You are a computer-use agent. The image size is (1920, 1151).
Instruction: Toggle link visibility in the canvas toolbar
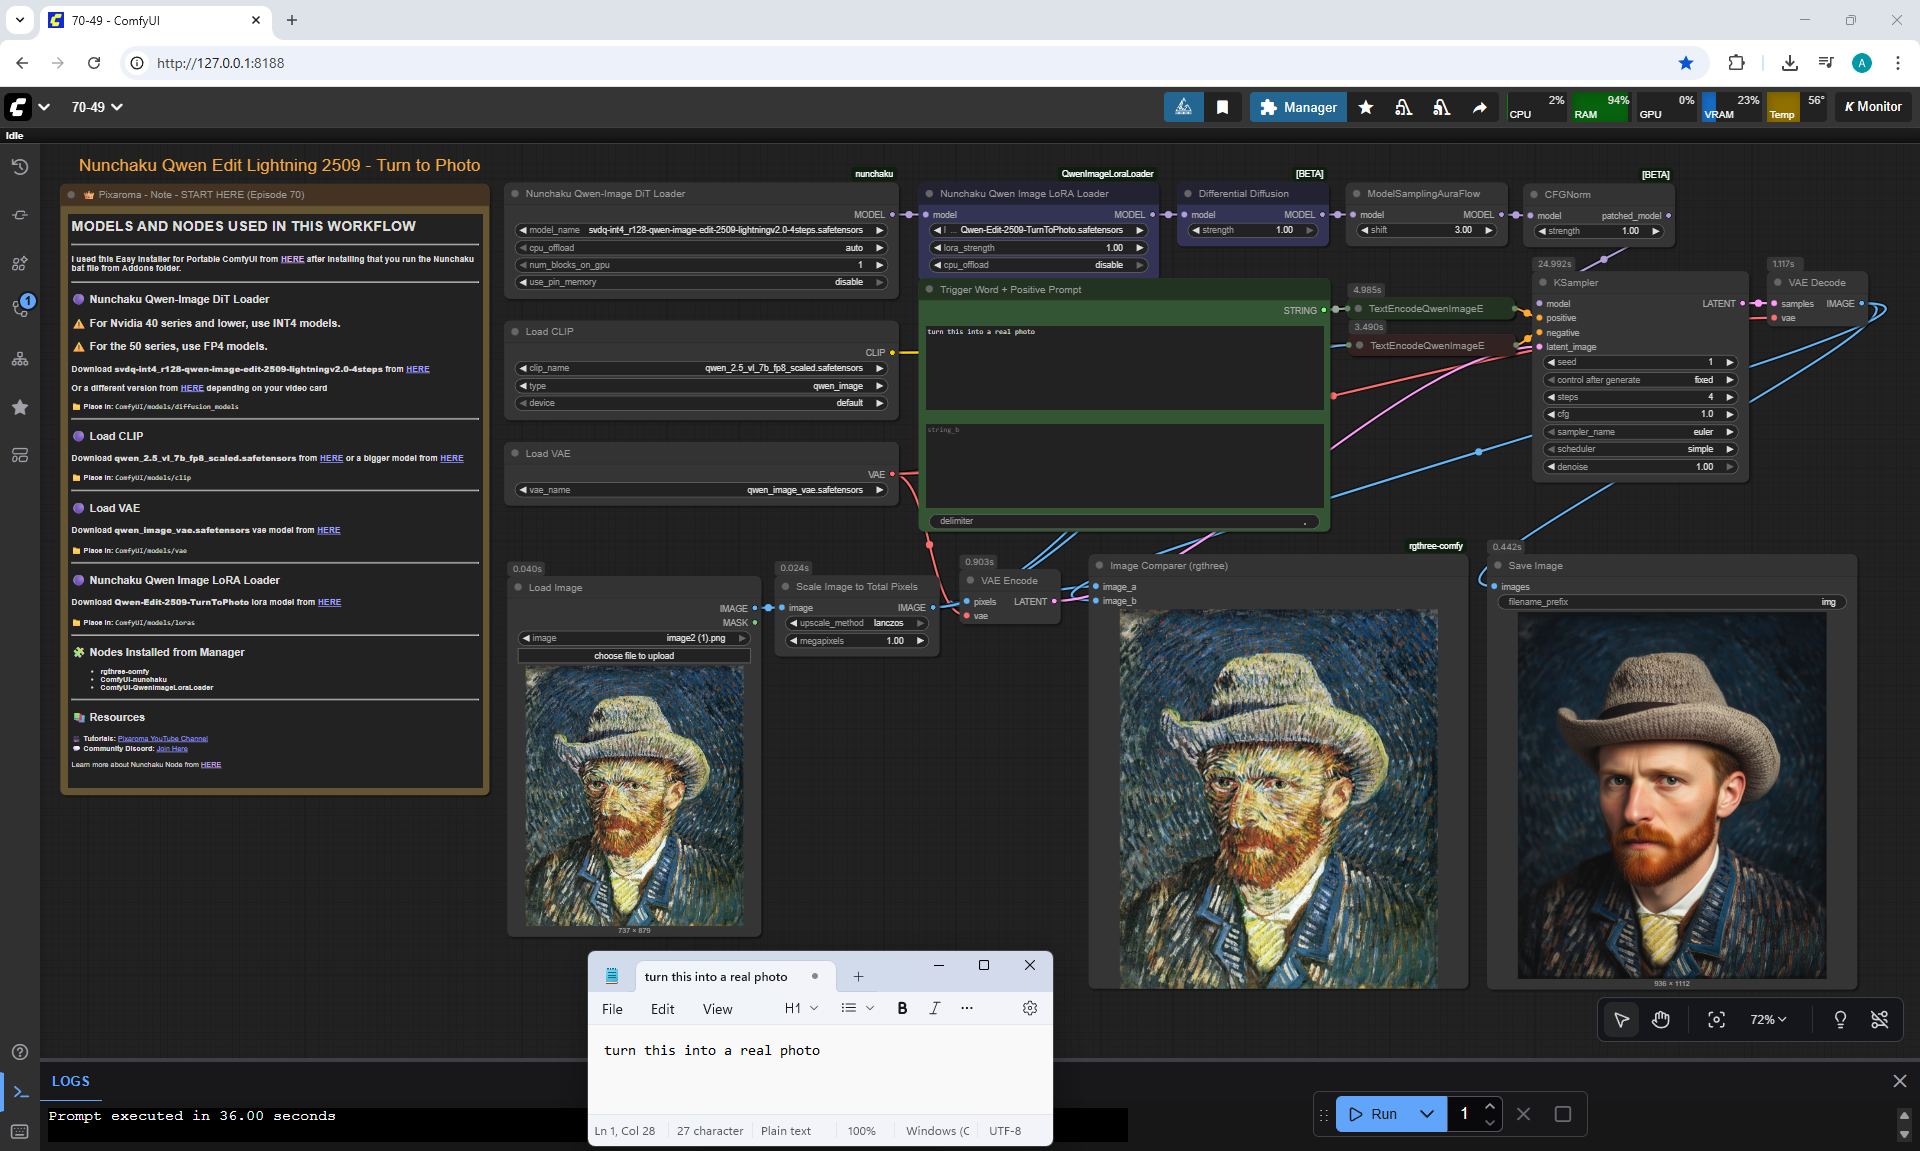(x=1879, y=1019)
